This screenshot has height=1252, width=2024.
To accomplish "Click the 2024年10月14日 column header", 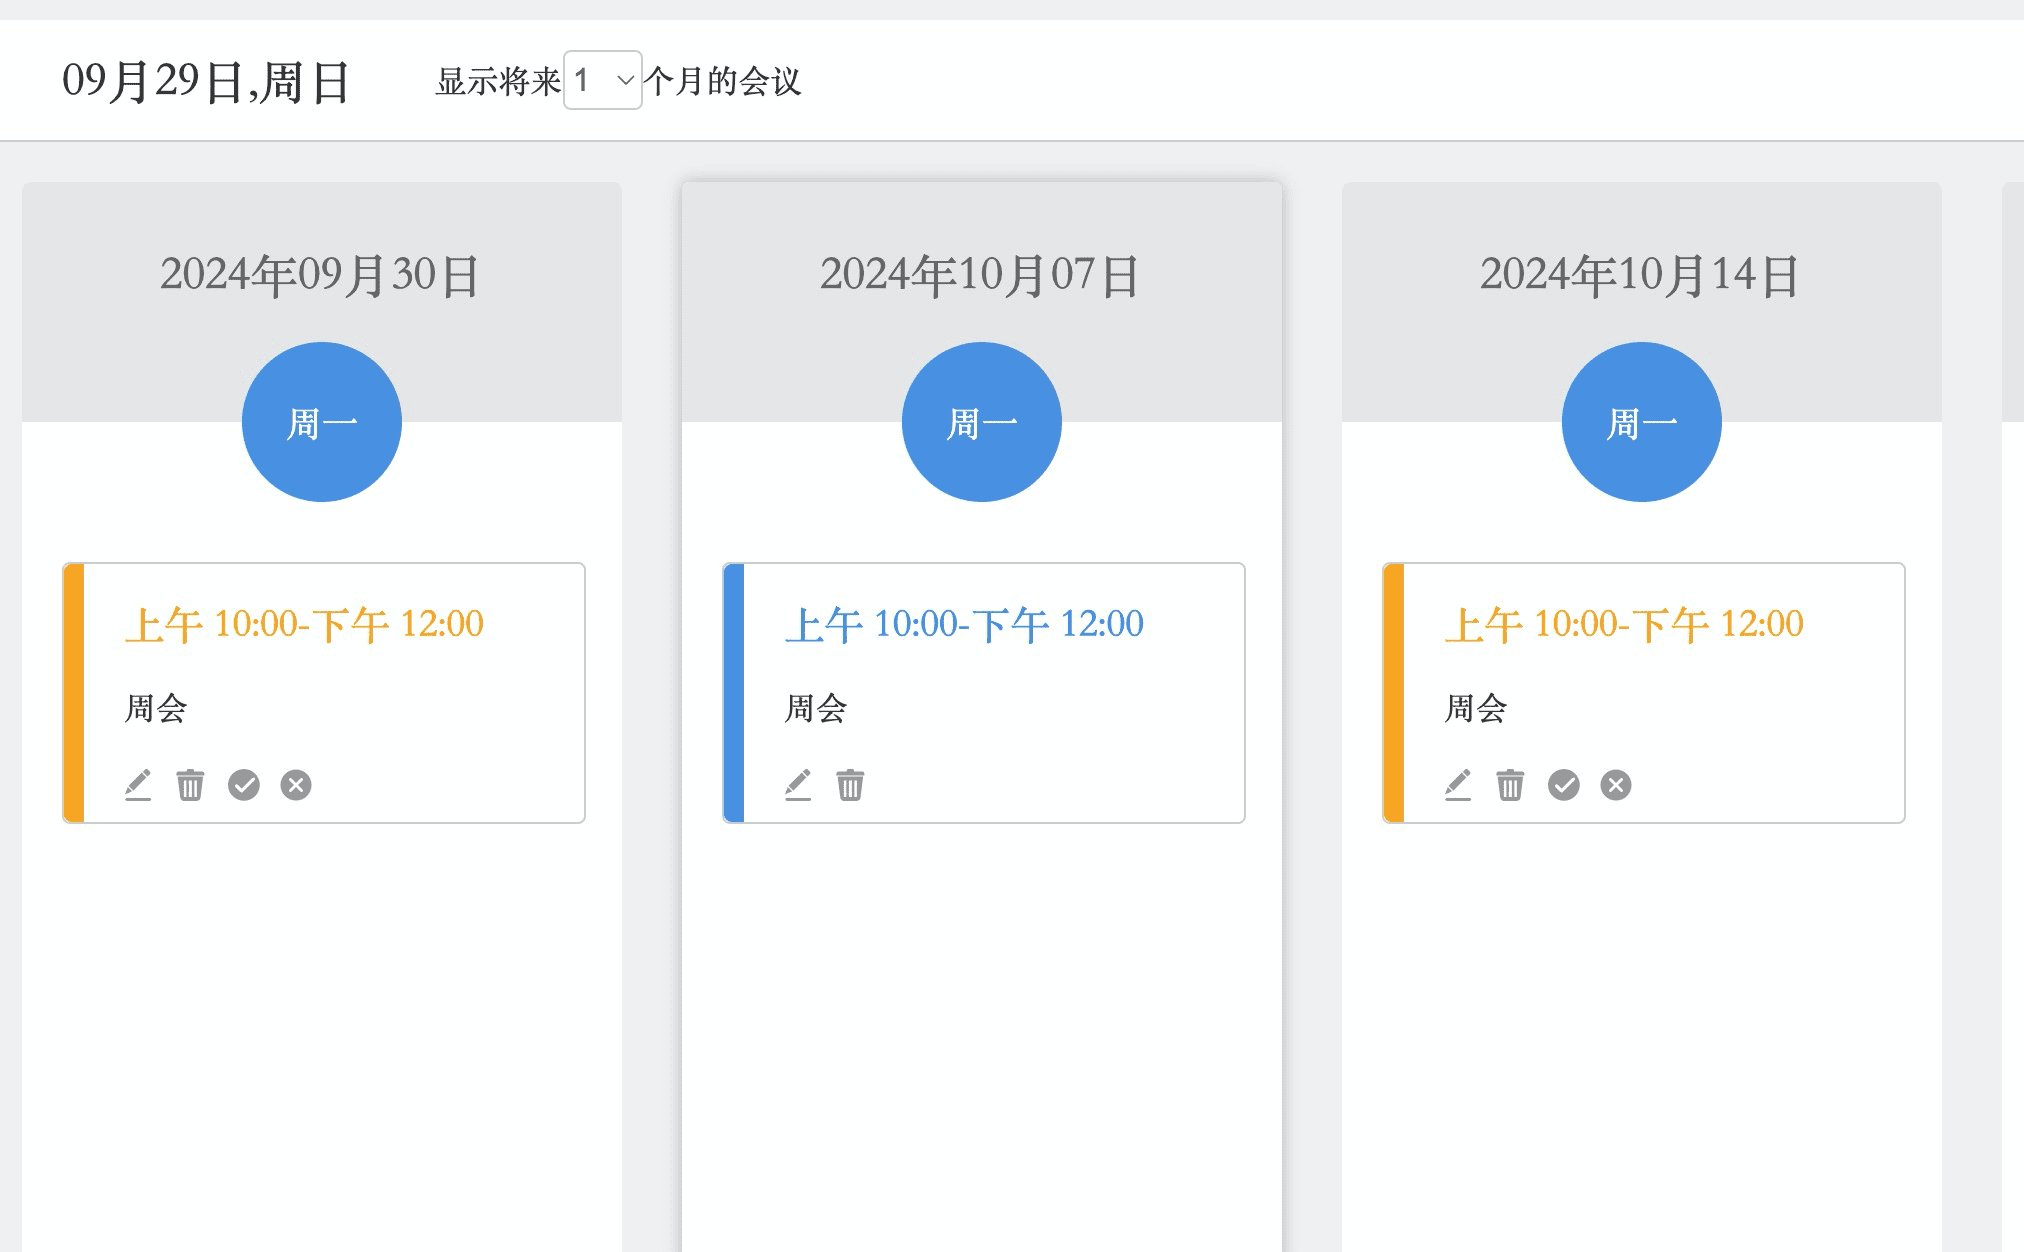I will pyautogui.click(x=1640, y=275).
